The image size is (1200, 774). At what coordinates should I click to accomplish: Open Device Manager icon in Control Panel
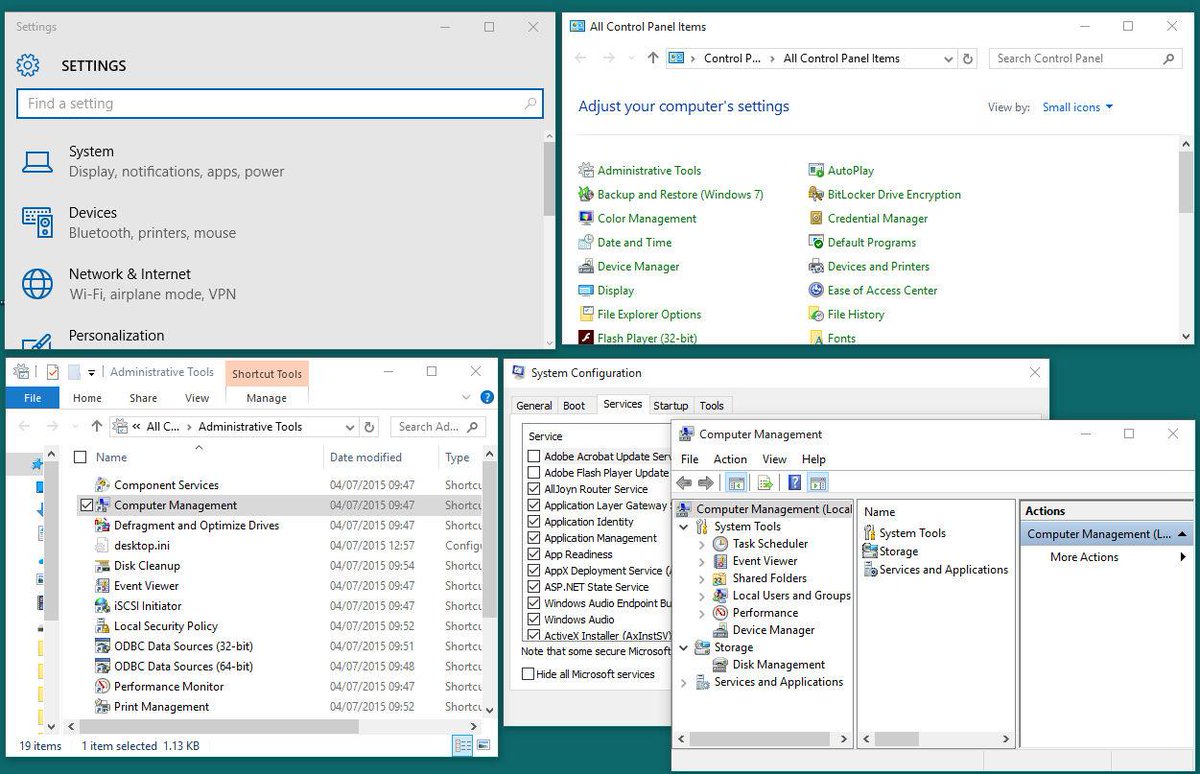[x=587, y=267]
